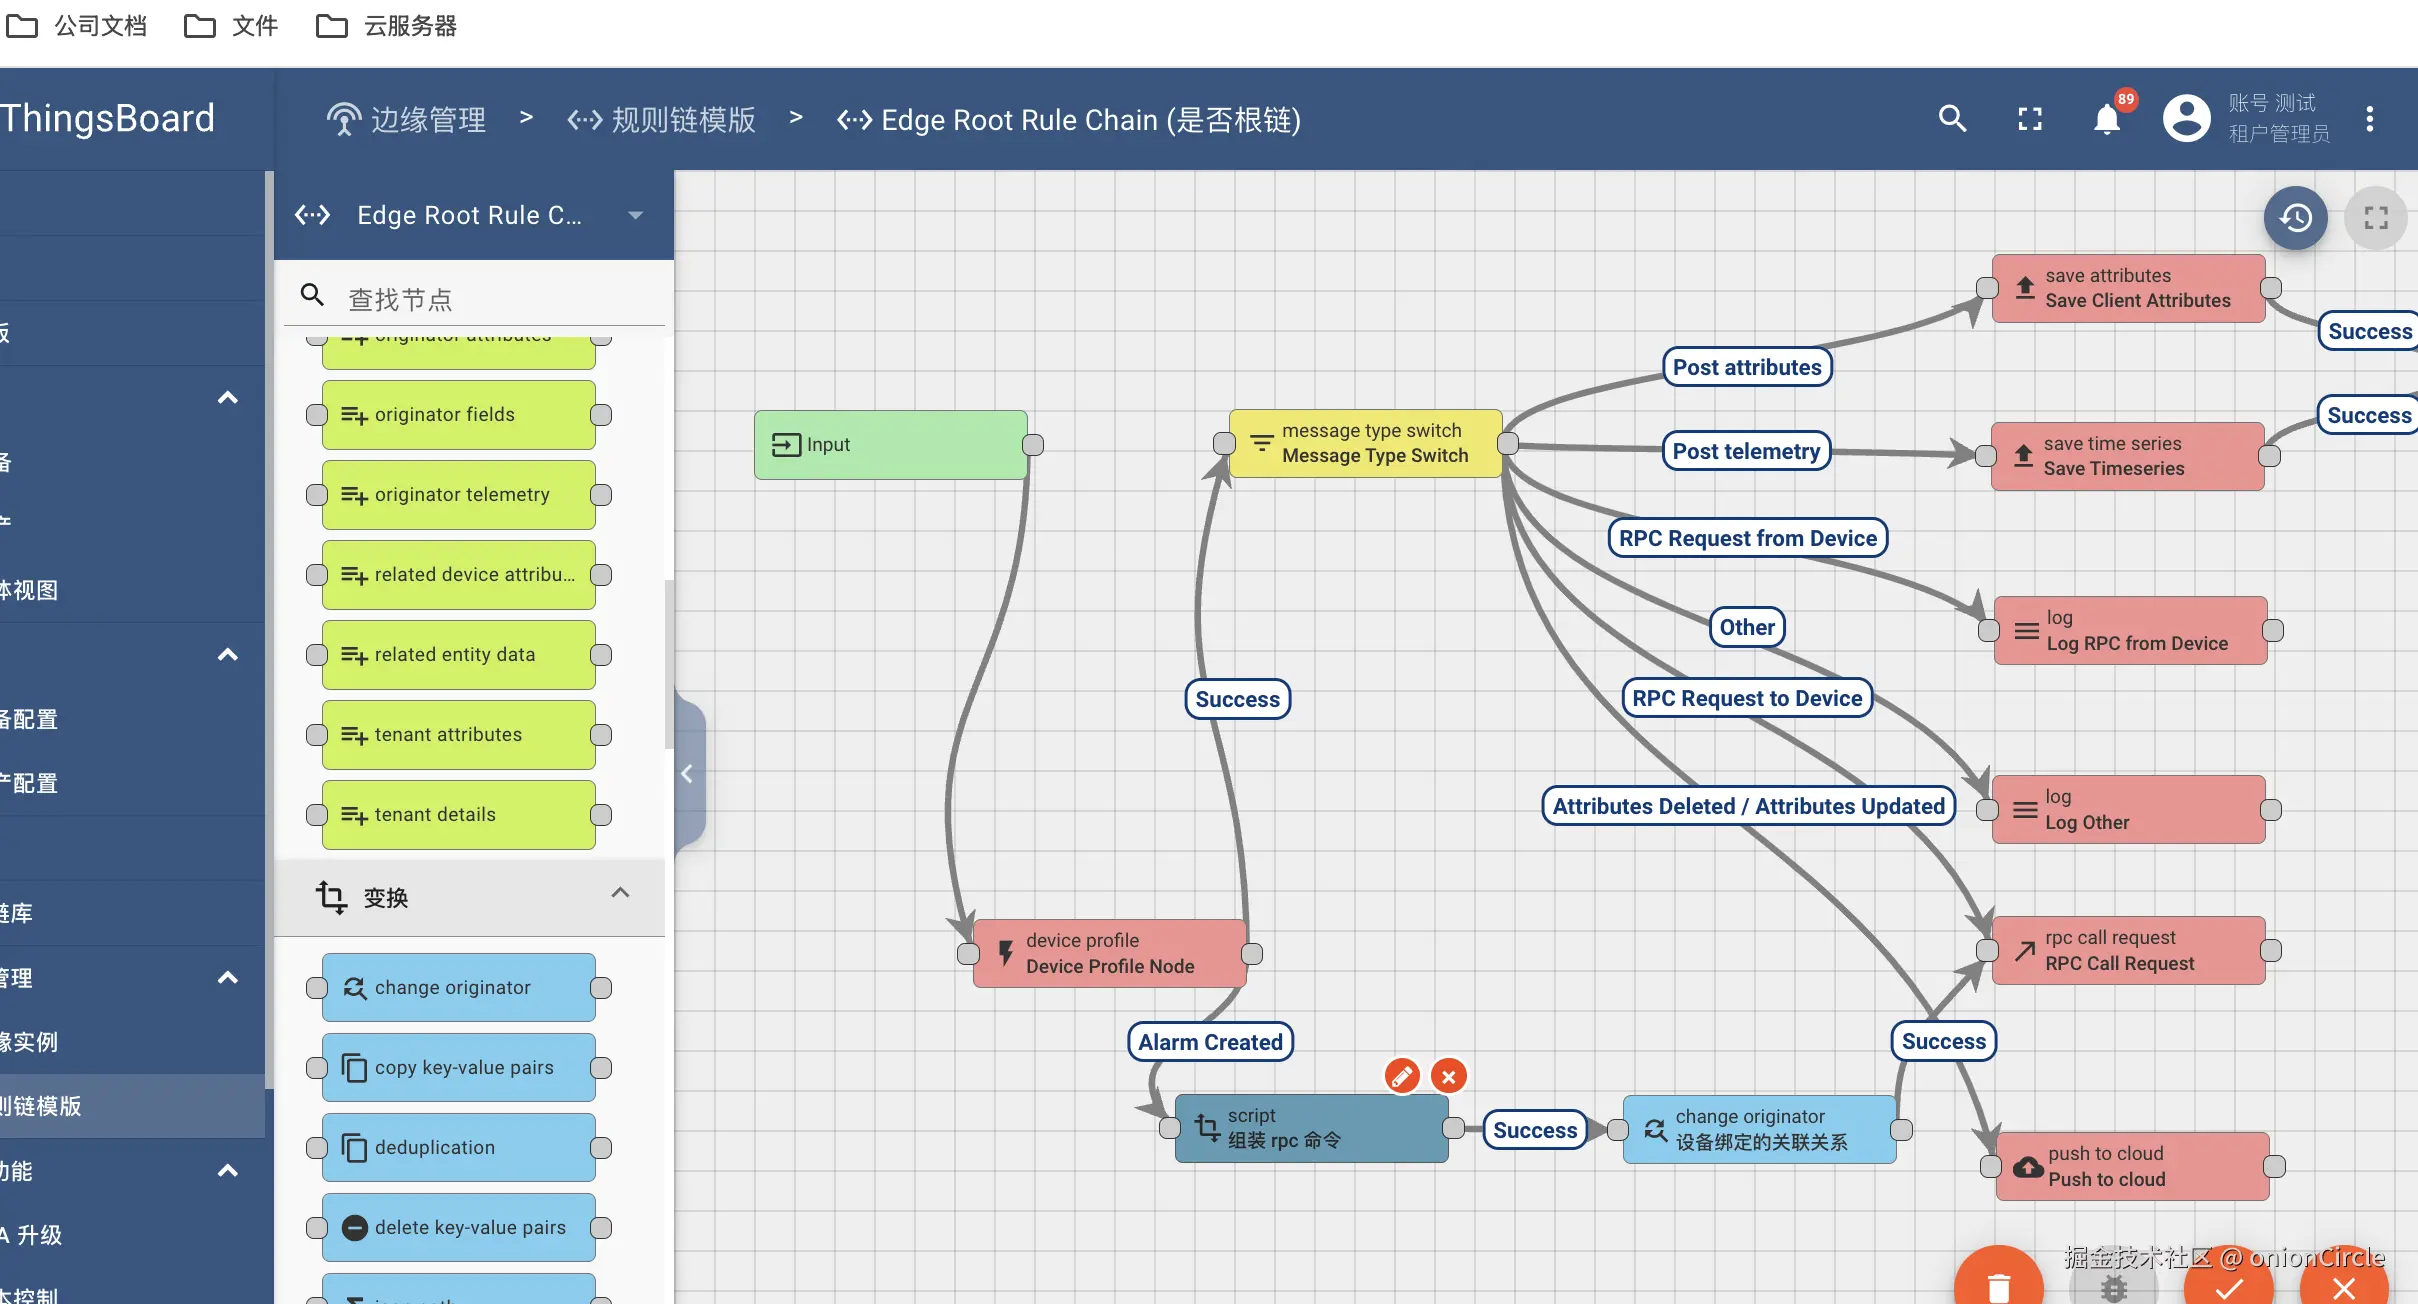Click red delete X on script node
The width and height of the screenshot is (2418, 1304).
(1448, 1076)
